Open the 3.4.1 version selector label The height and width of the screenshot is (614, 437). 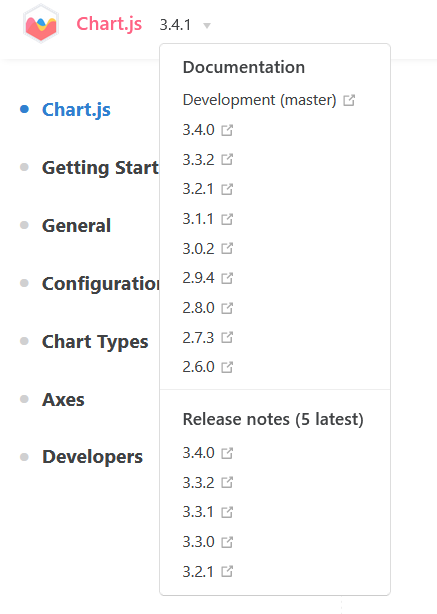pos(175,25)
